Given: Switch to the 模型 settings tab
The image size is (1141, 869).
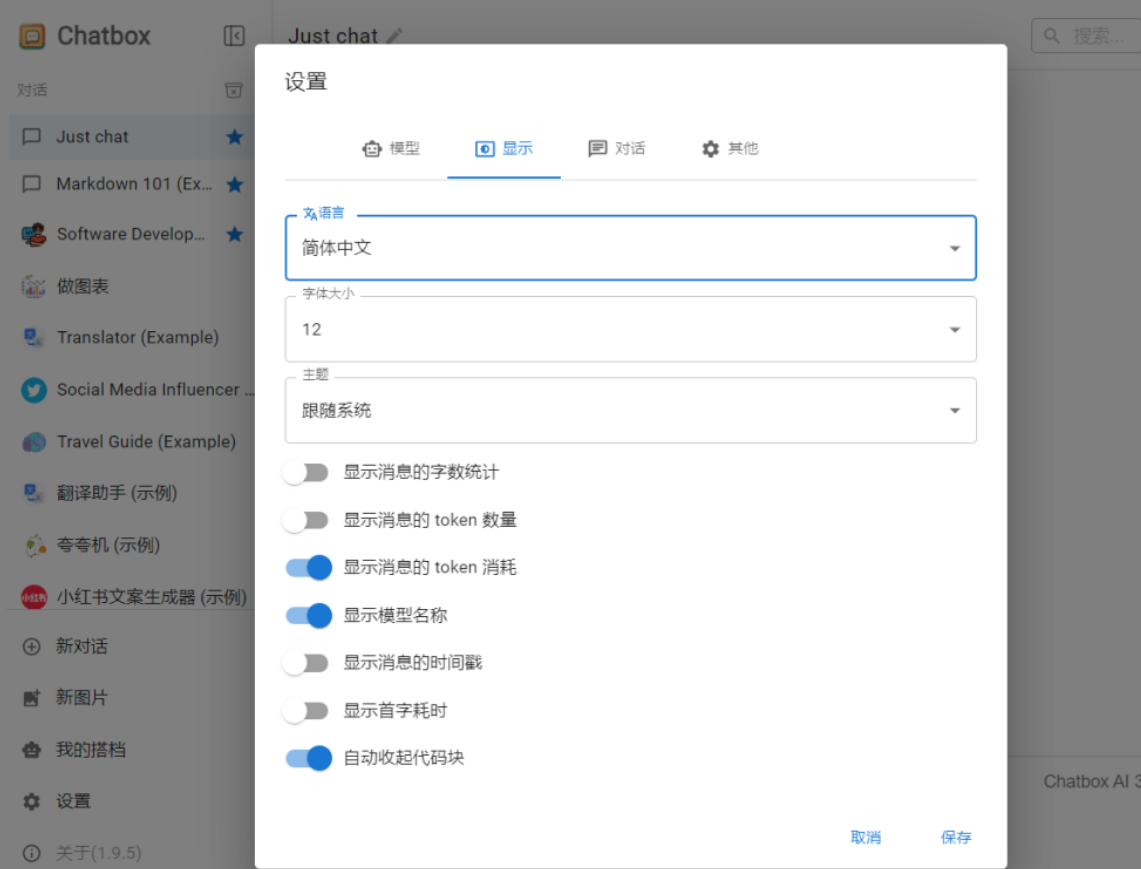Looking at the screenshot, I should (391, 148).
